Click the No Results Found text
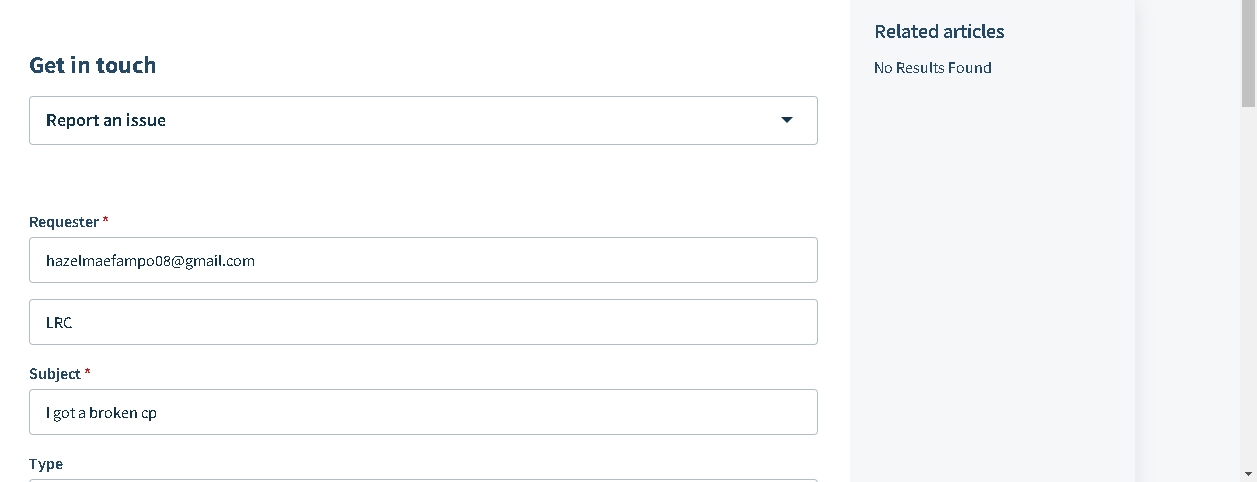The width and height of the screenshot is (1257, 482). [932, 68]
